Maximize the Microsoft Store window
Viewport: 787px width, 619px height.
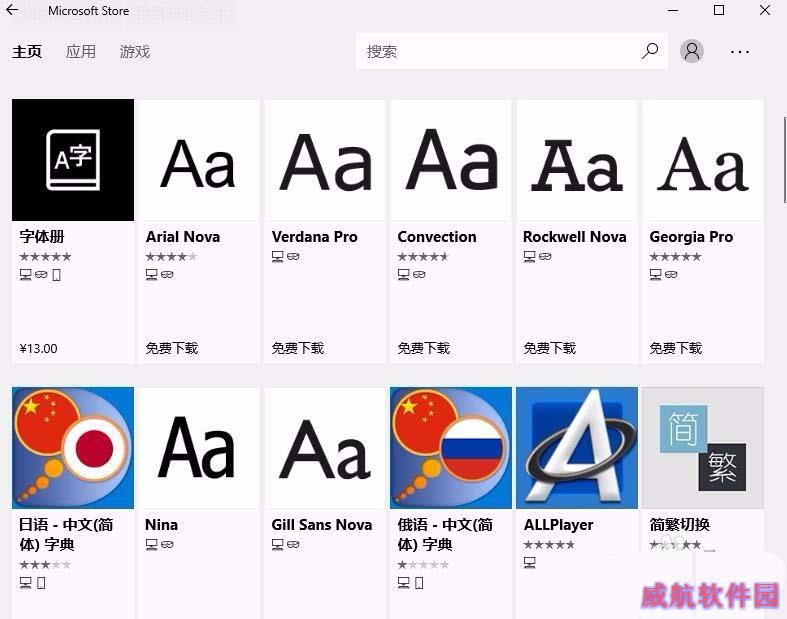719,10
